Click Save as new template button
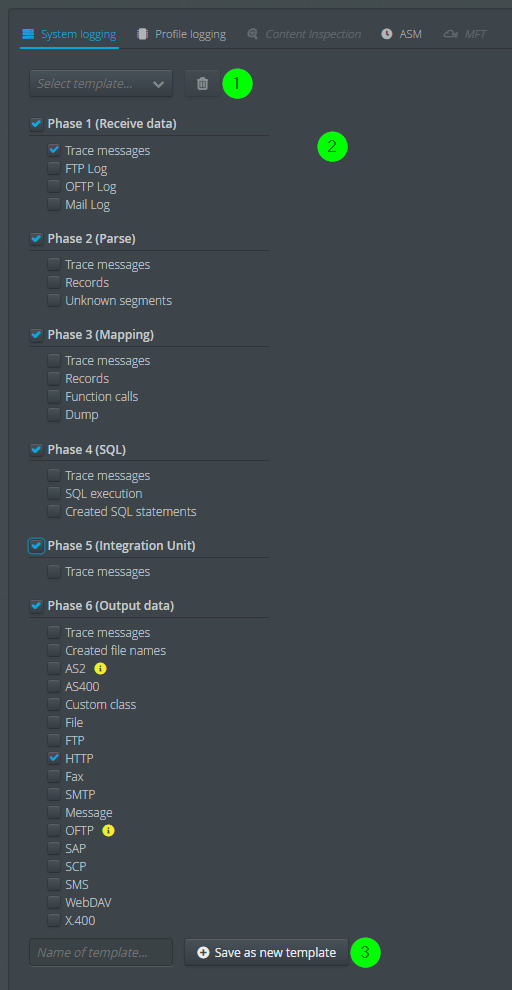The width and height of the screenshot is (512, 990). (x=266, y=953)
